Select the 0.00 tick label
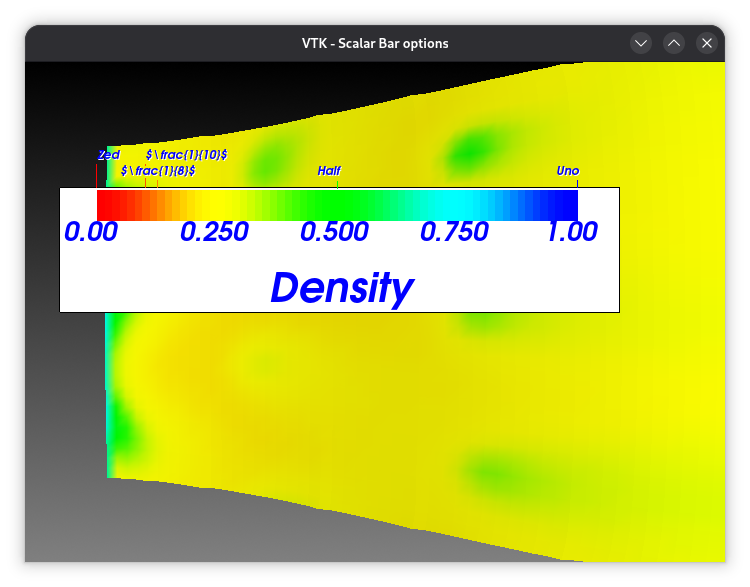Screen dimensions: 750x587 click(x=91, y=232)
